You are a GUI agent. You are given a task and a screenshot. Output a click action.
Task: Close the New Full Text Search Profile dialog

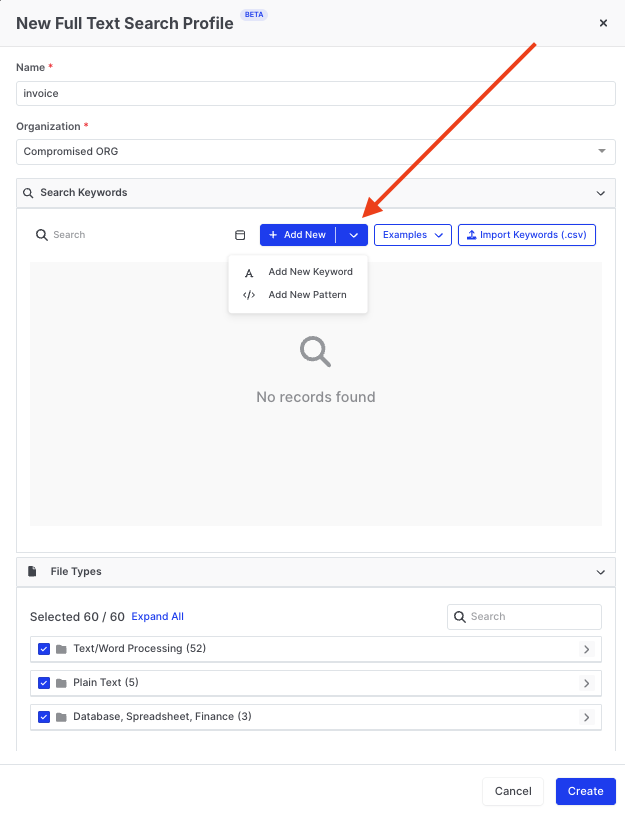pyautogui.click(x=603, y=23)
